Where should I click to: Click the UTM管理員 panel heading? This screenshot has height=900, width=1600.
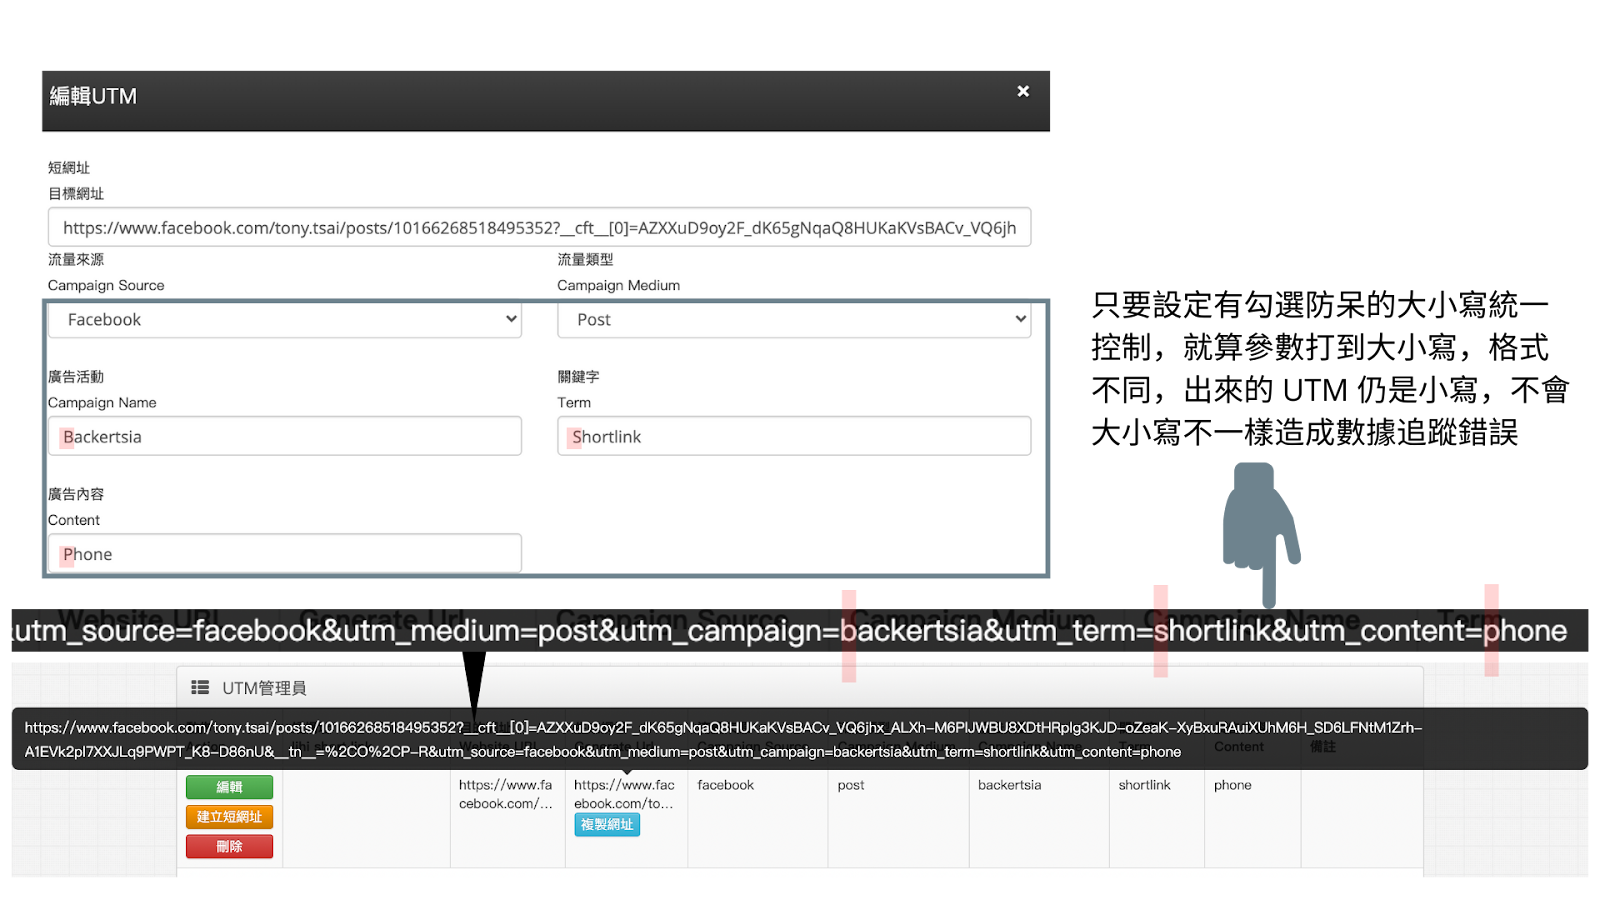[264, 688]
